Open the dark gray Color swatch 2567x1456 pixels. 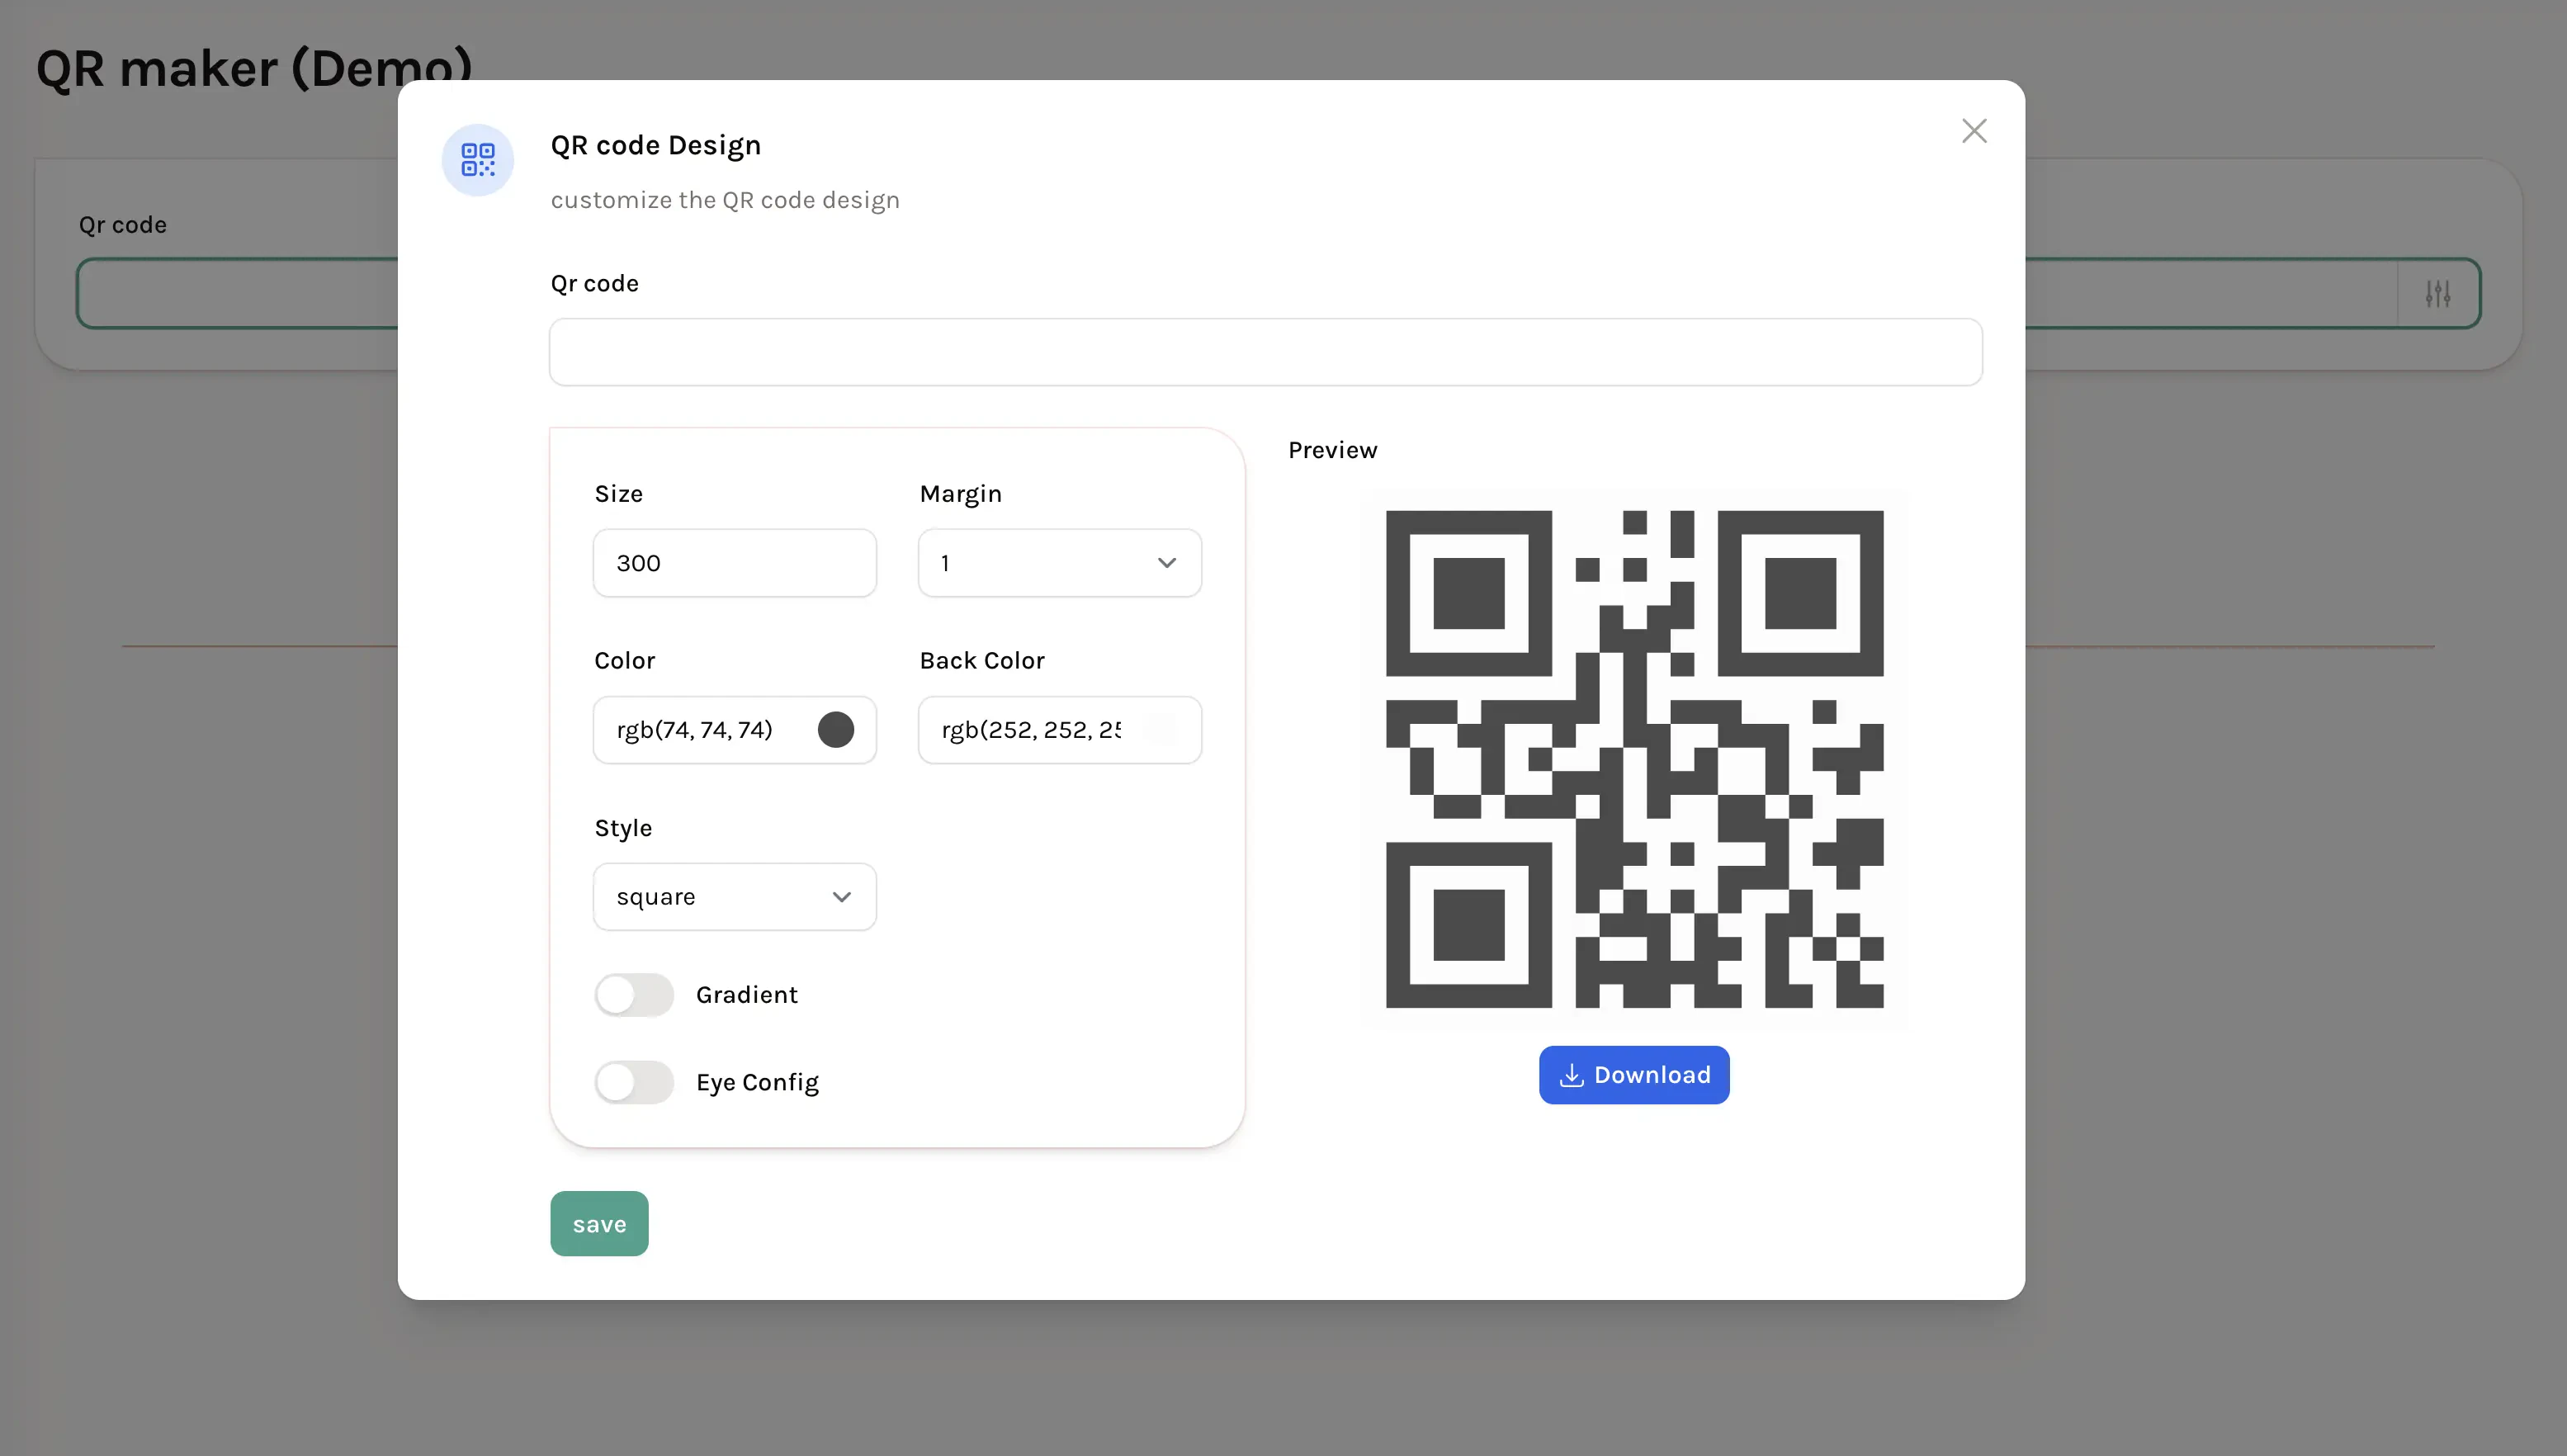pos(836,730)
